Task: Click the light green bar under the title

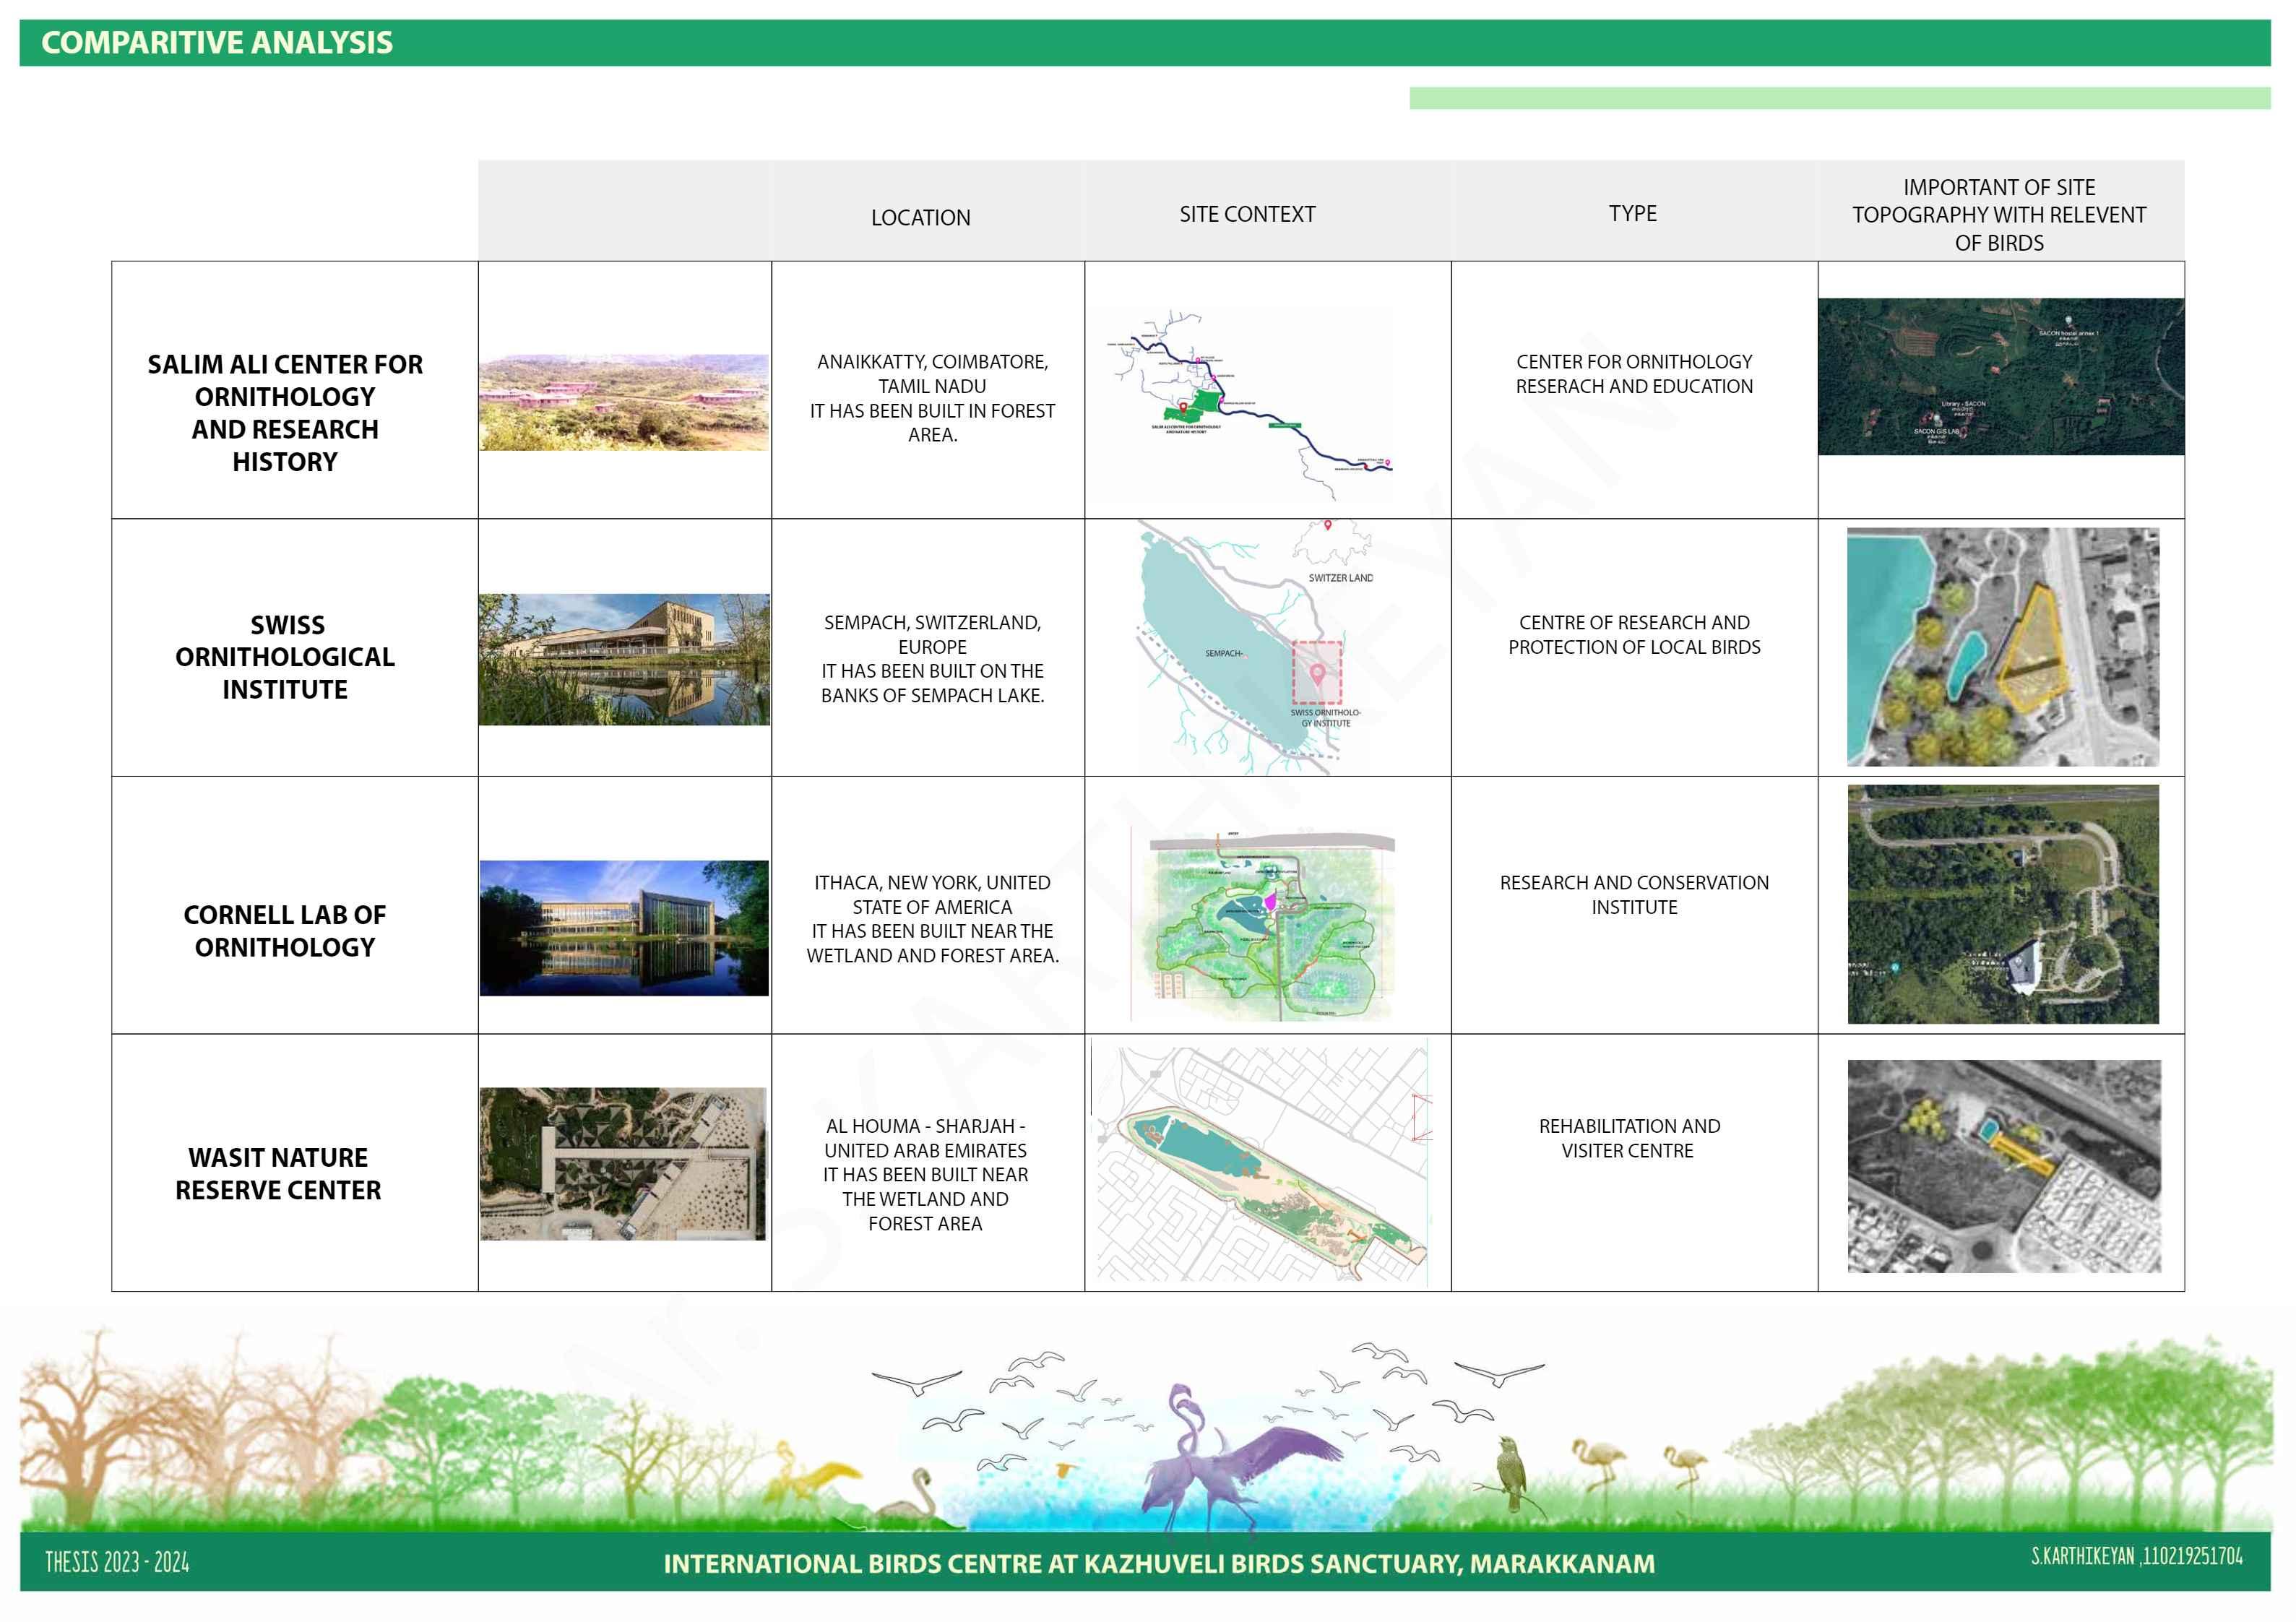Action: (1839, 98)
